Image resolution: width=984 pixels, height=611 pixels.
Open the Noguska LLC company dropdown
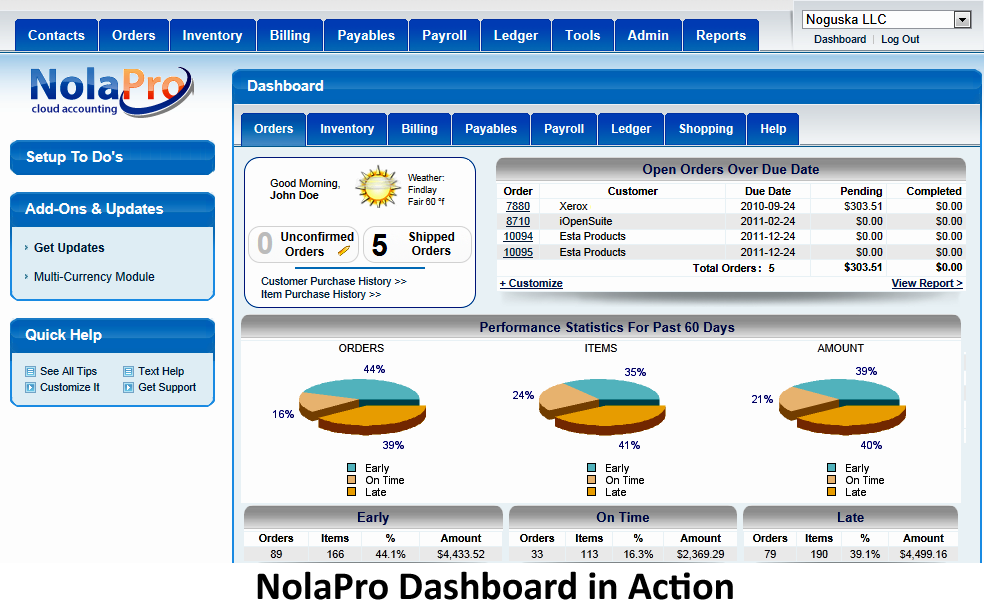pos(962,20)
